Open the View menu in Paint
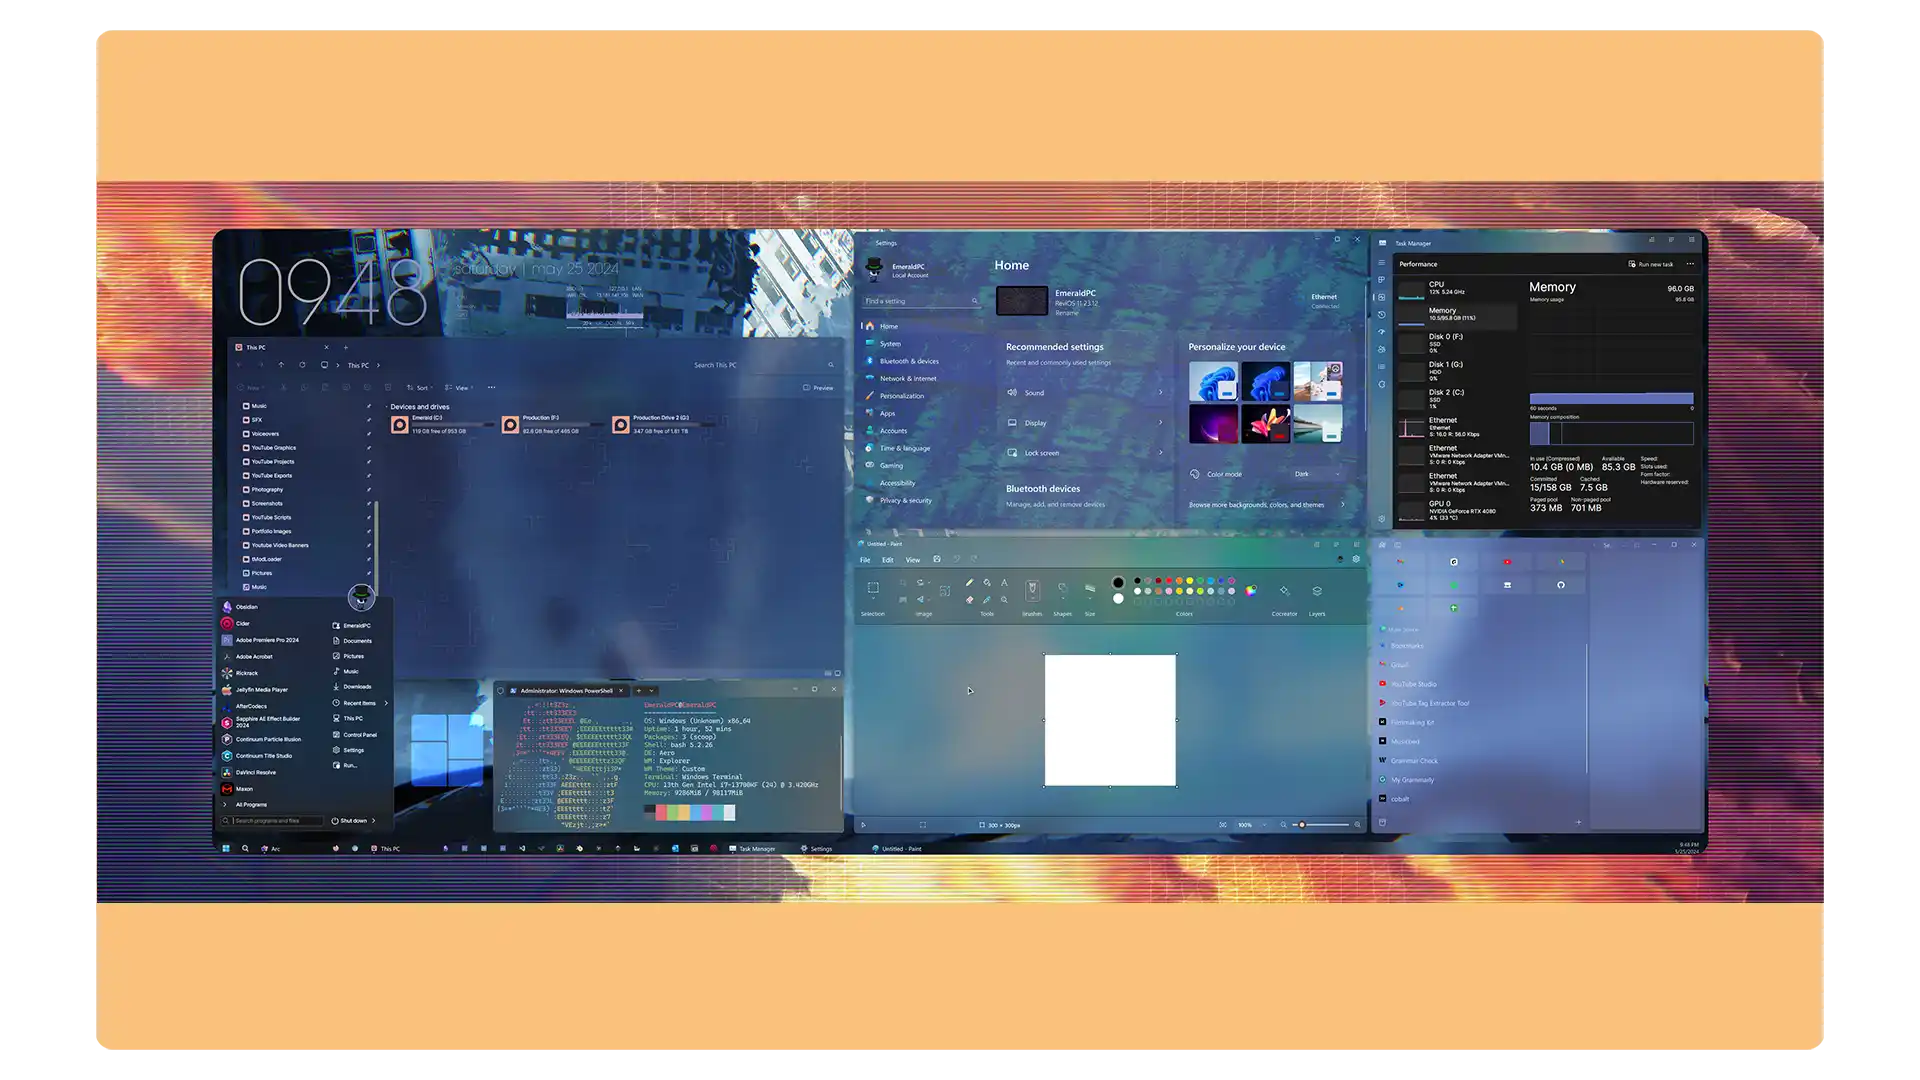This screenshot has width=1920, height=1080. (x=912, y=560)
